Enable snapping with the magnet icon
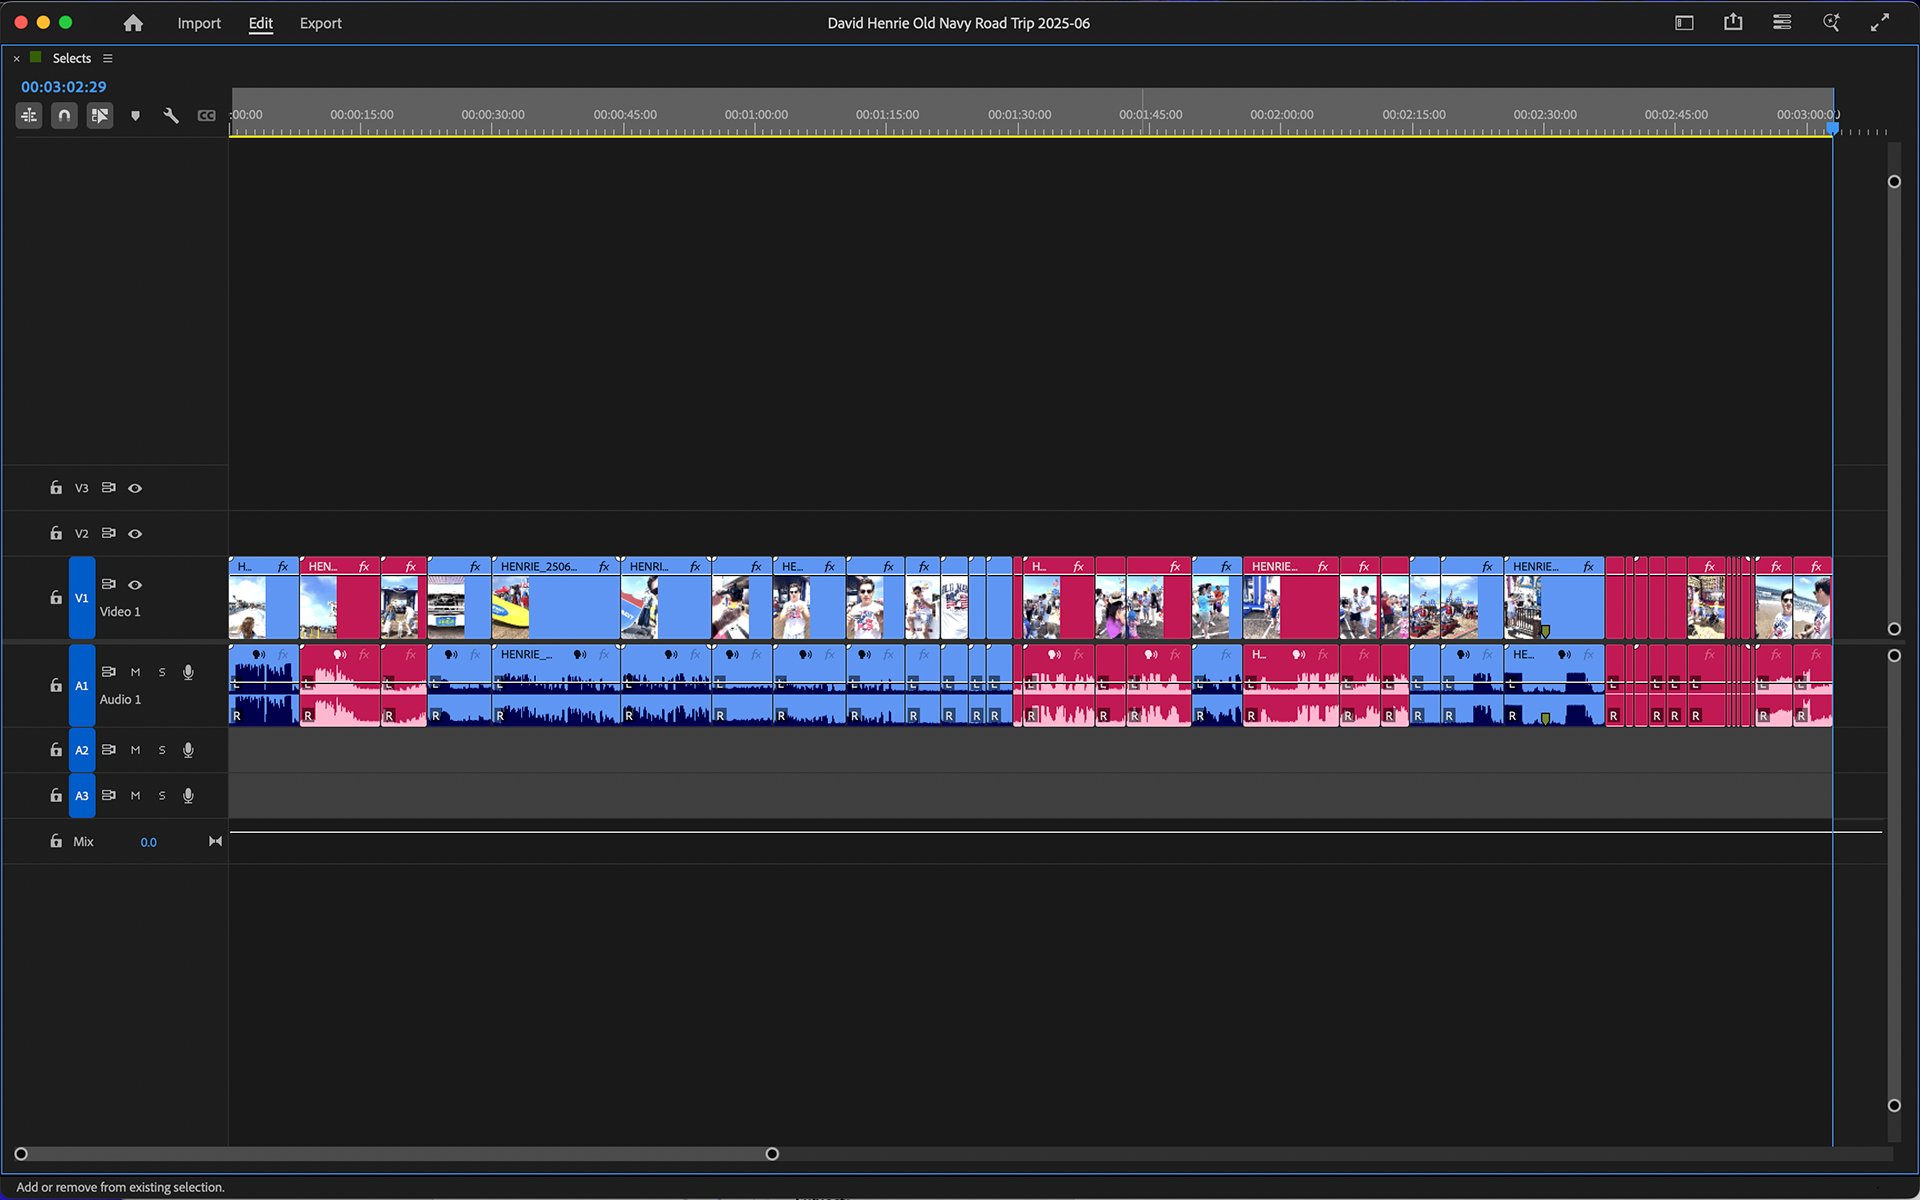The width and height of the screenshot is (1920, 1200). point(64,115)
